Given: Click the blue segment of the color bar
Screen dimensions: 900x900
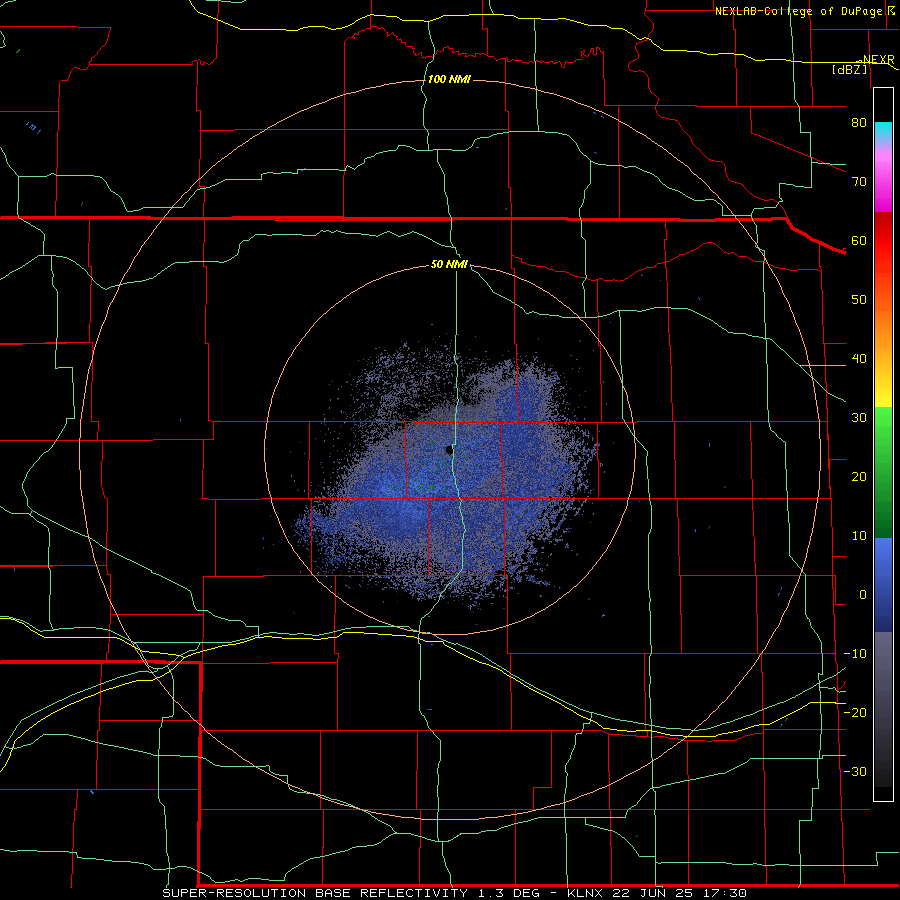Looking at the screenshot, I should 883,585.
